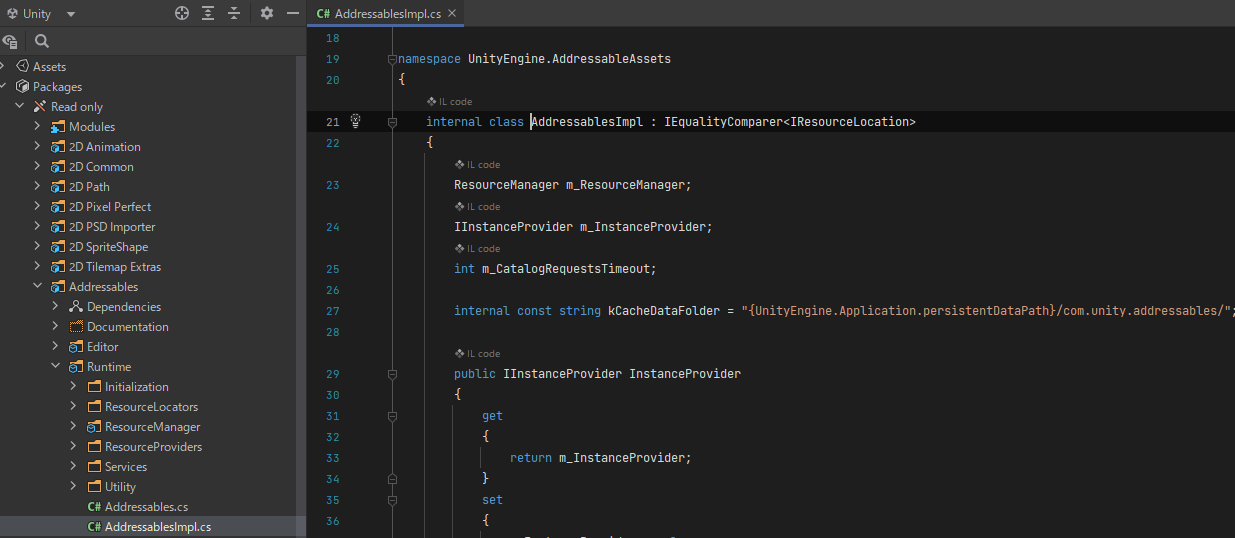
Task: Select 2D SpriteShape in the tree
Action: pyautogui.click(x=108, y=246)
